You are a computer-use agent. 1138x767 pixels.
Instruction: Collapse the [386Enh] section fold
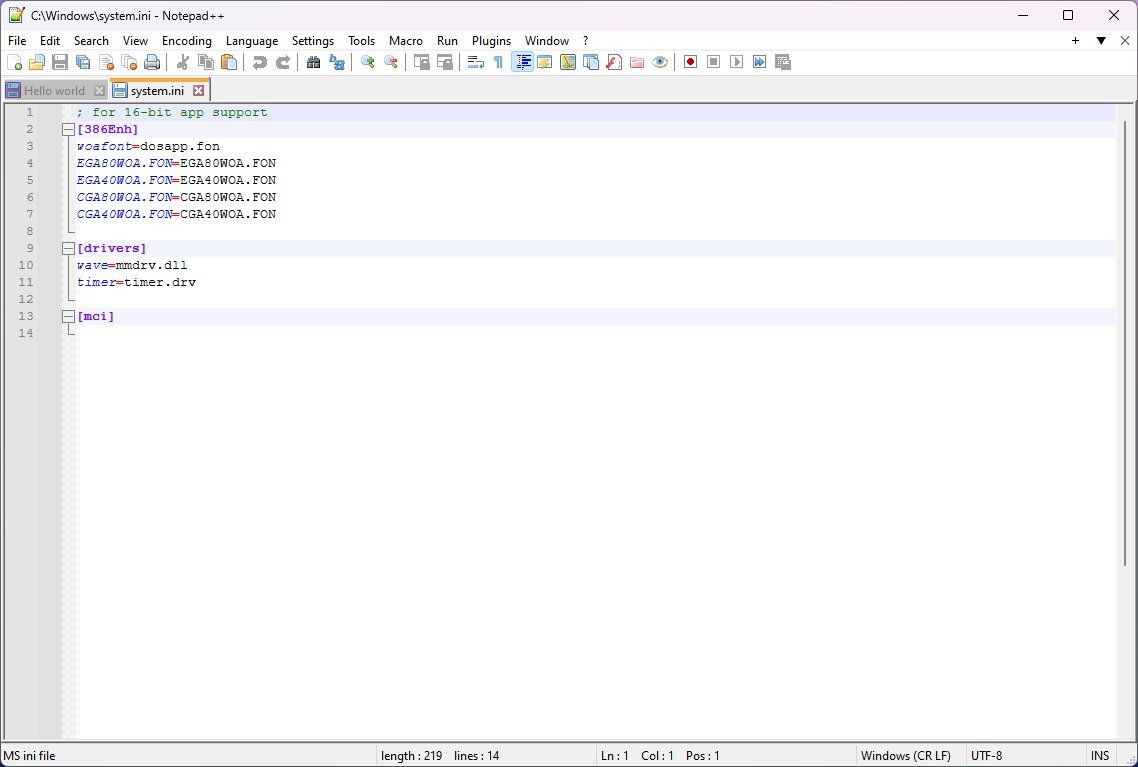pos(68,130)
